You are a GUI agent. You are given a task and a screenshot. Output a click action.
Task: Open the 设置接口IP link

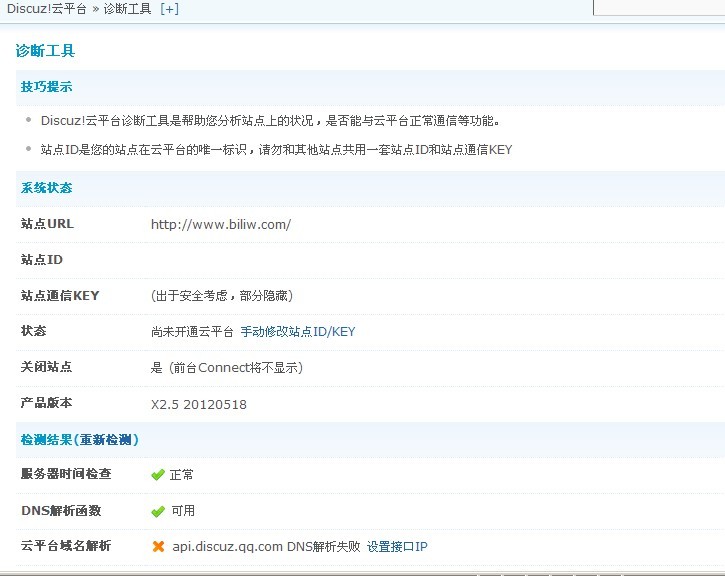397,546
